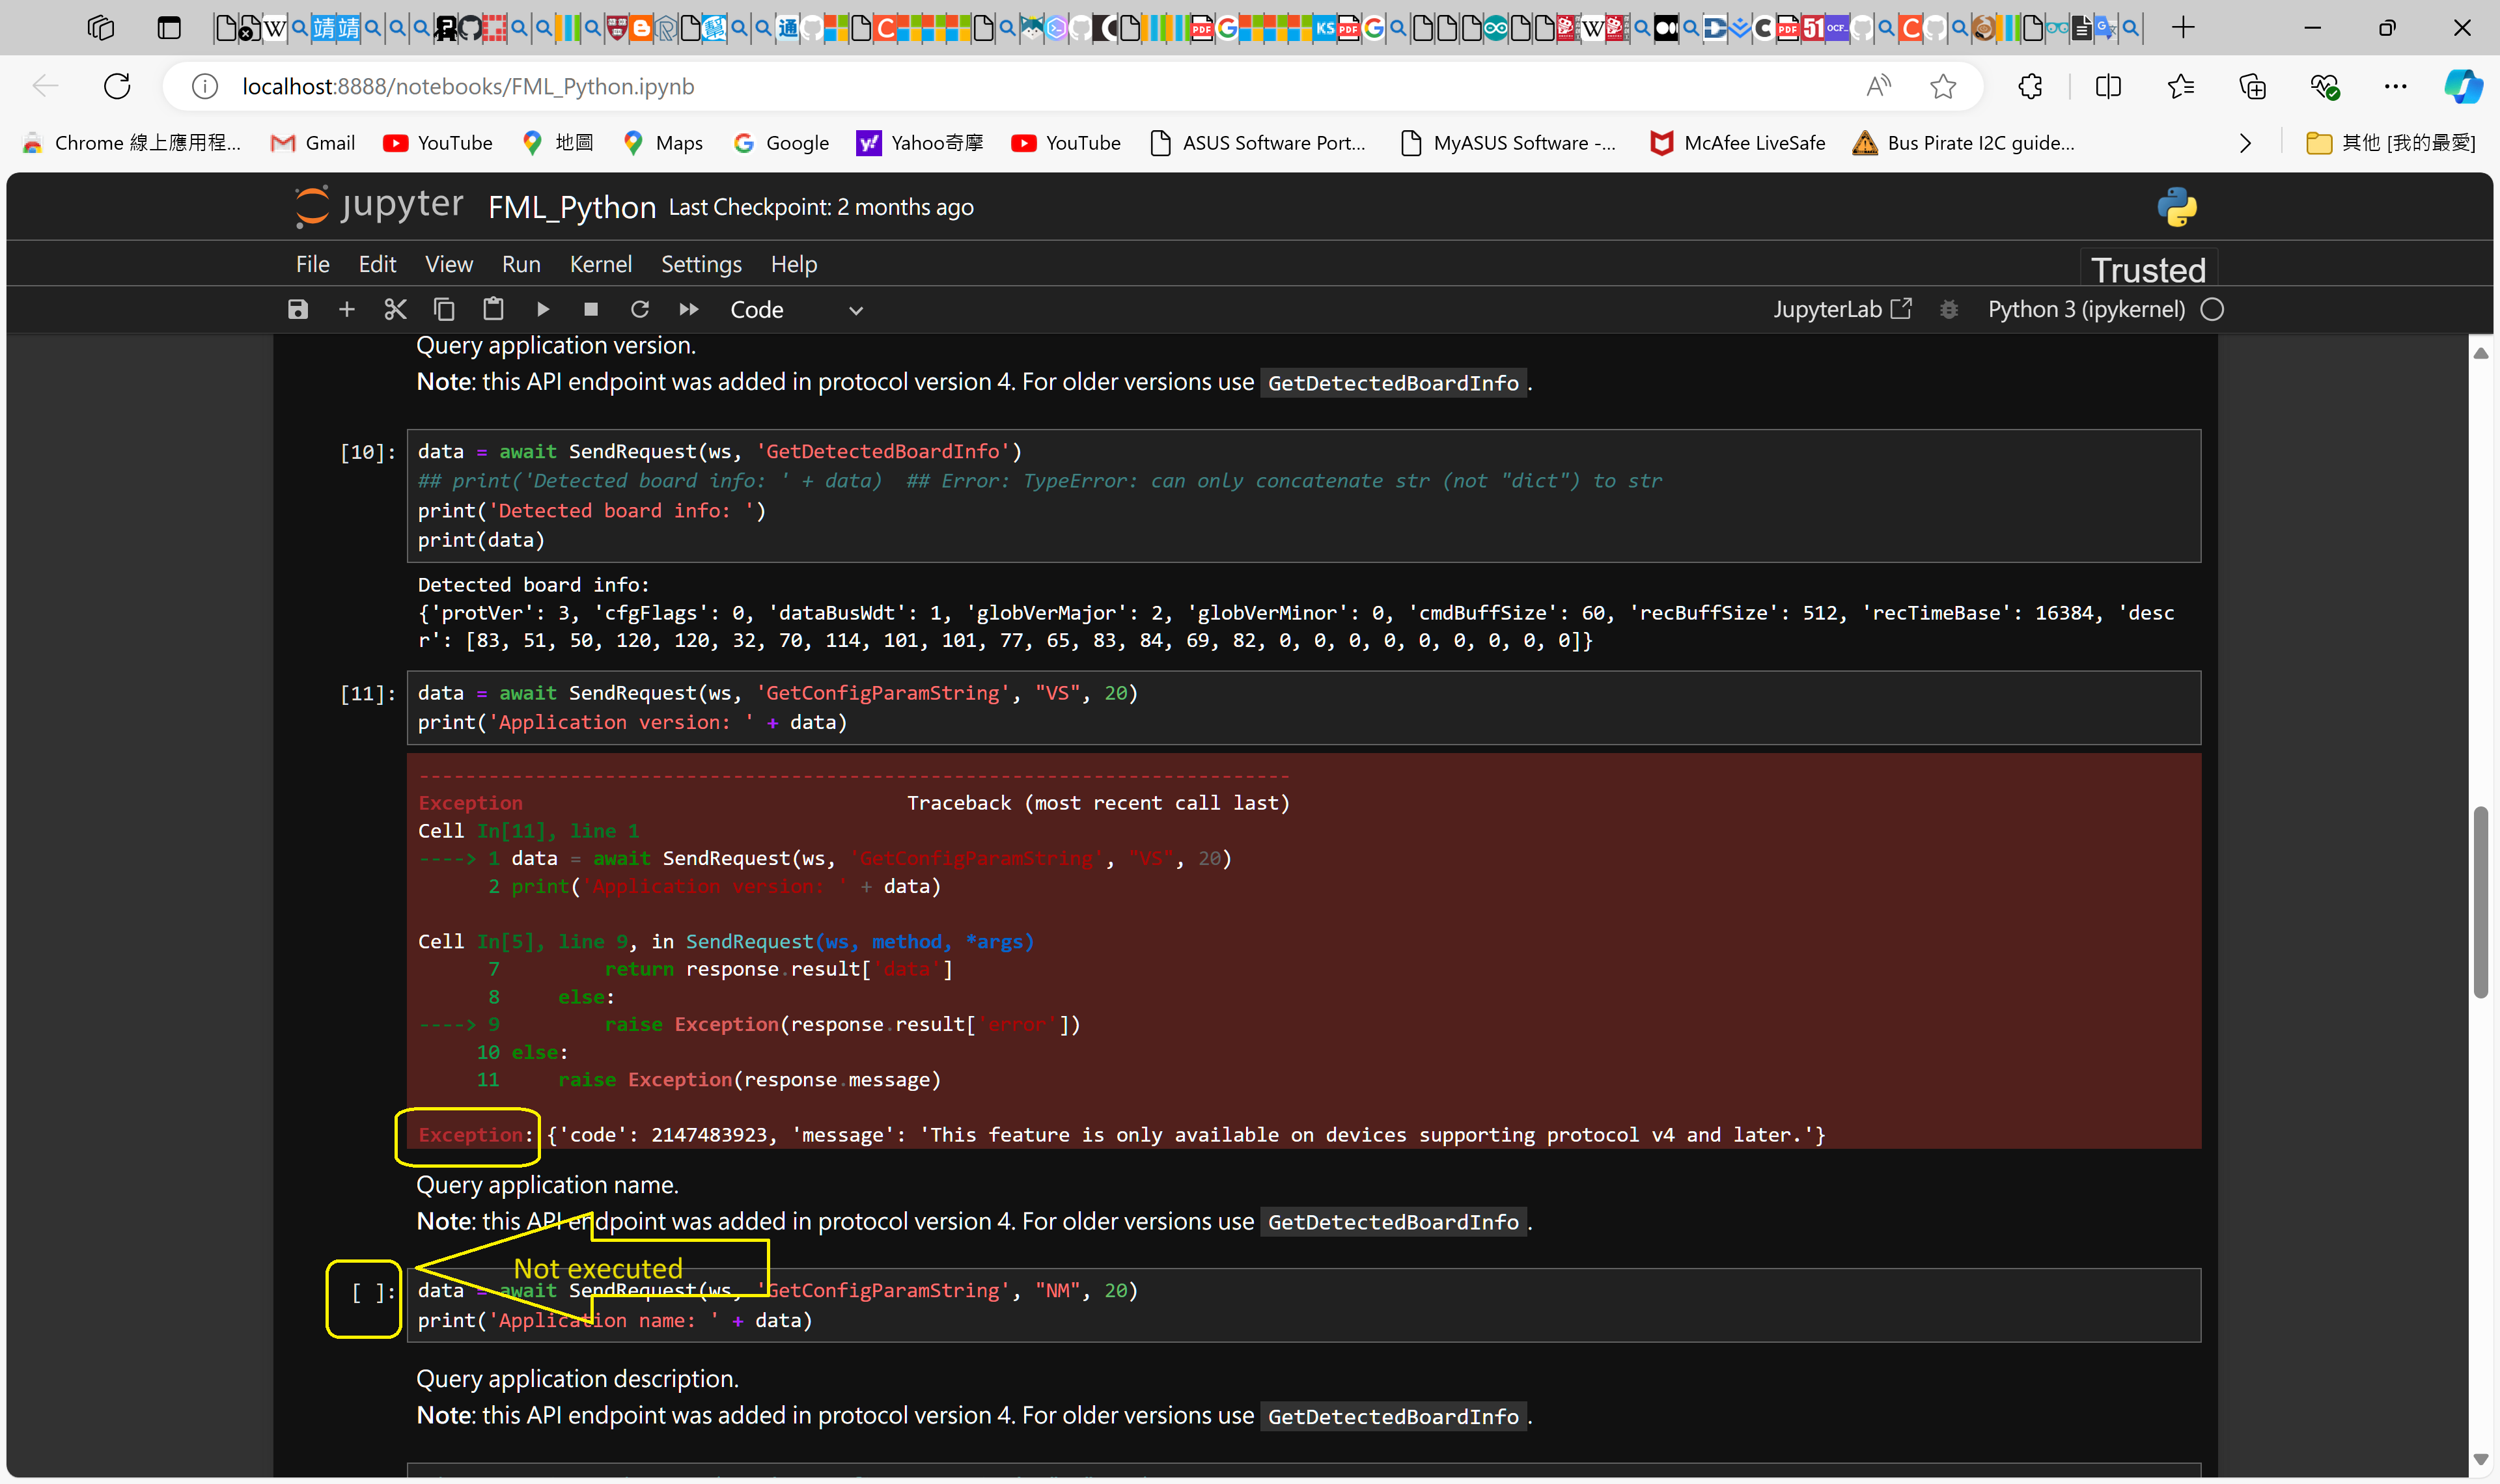The height and width of the screenshot is (1484, 2500).
Task: Click the Python 3 (ipykernel) kernel name
Action: [2086, 309]
